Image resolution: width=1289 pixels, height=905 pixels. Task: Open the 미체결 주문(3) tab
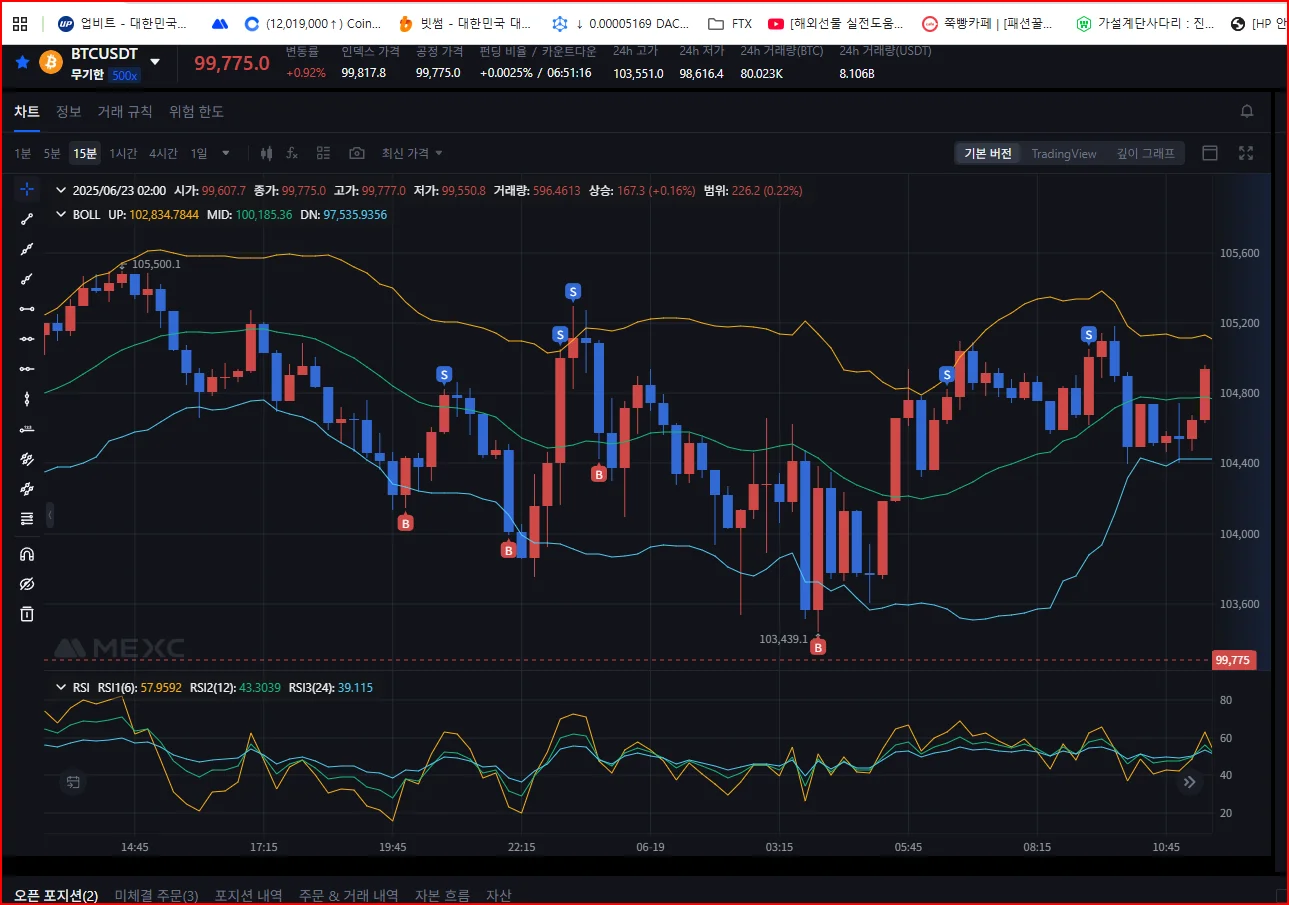tap(156, 895)
